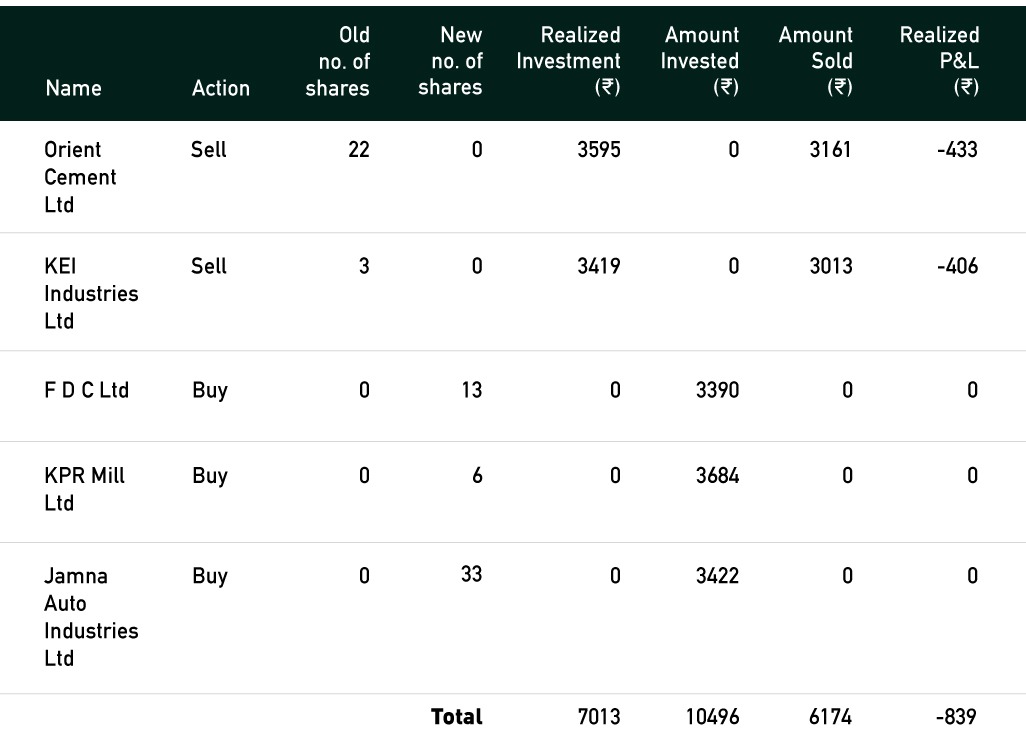The width and height of the screenshot is (1026, 743).
Task: Click old shares "0" in Jamna Auto row
Action: [364, 576]
